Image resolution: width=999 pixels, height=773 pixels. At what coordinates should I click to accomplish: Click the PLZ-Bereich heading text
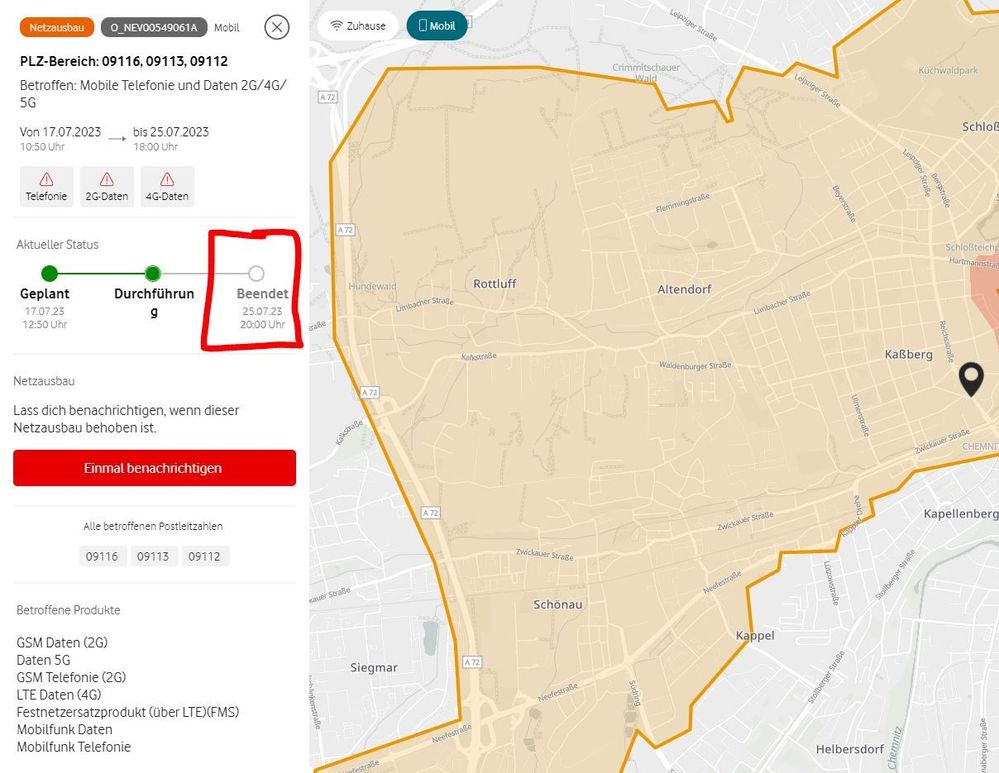(x=124, y=61)
